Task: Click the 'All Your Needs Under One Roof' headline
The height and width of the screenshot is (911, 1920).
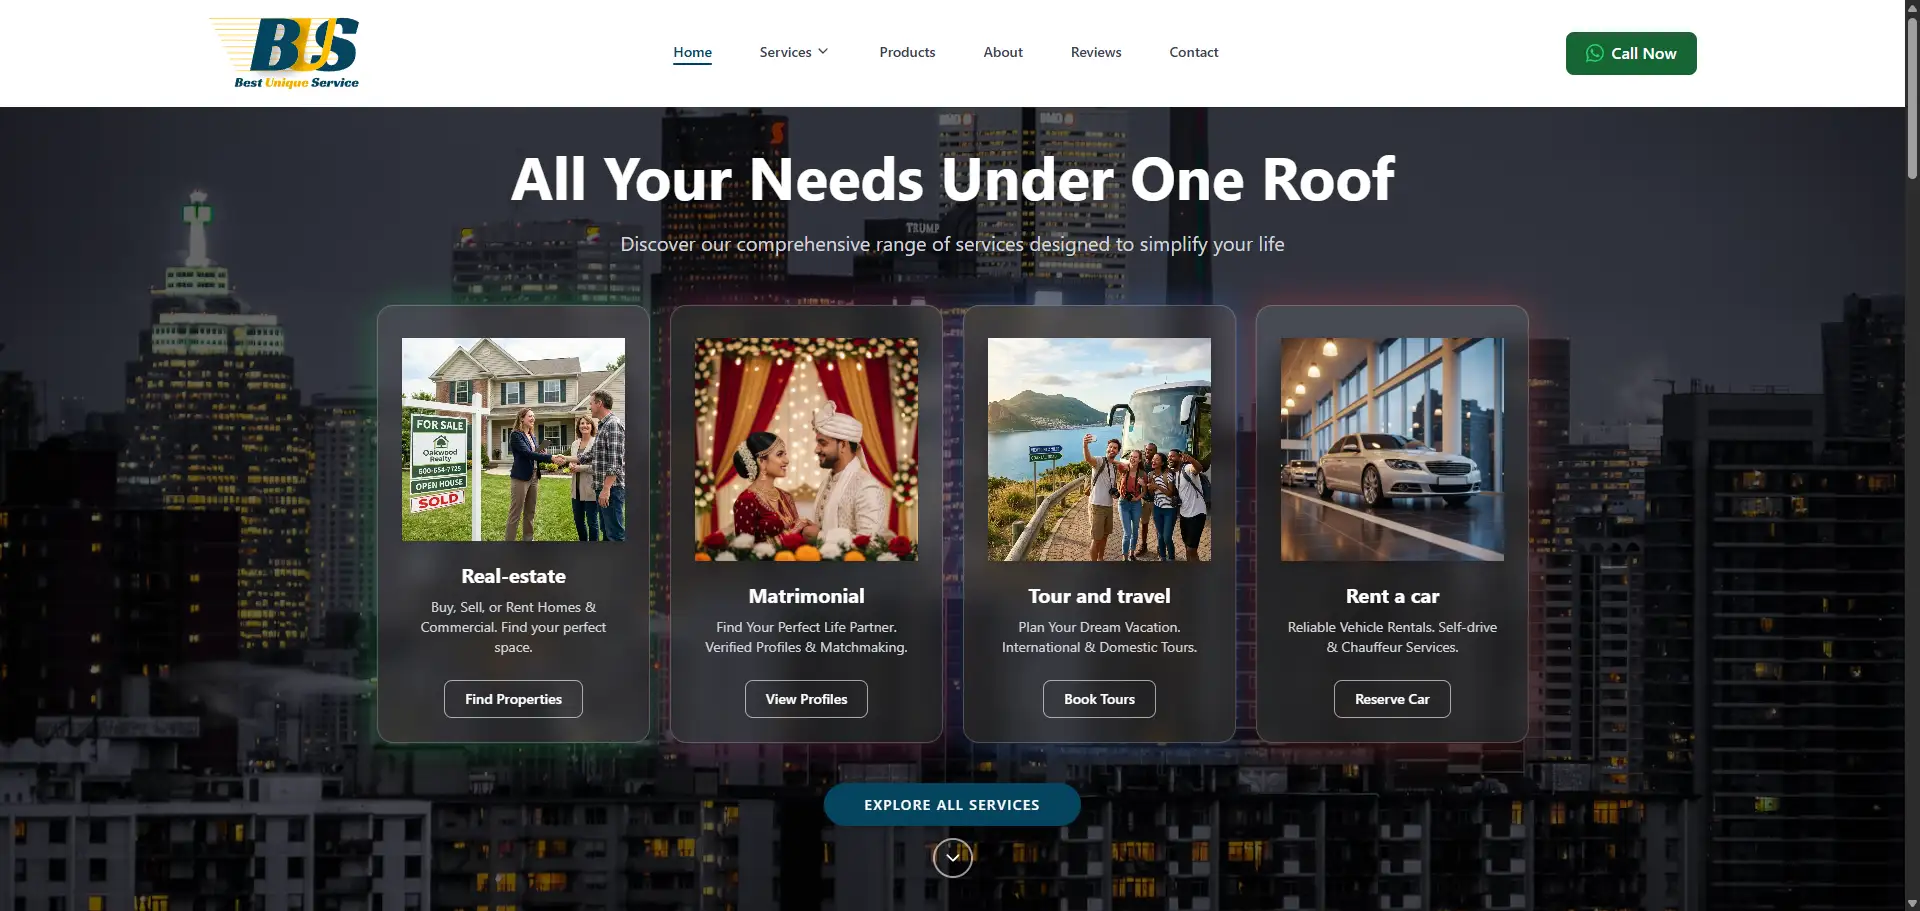Action: (x=952, y=180)
